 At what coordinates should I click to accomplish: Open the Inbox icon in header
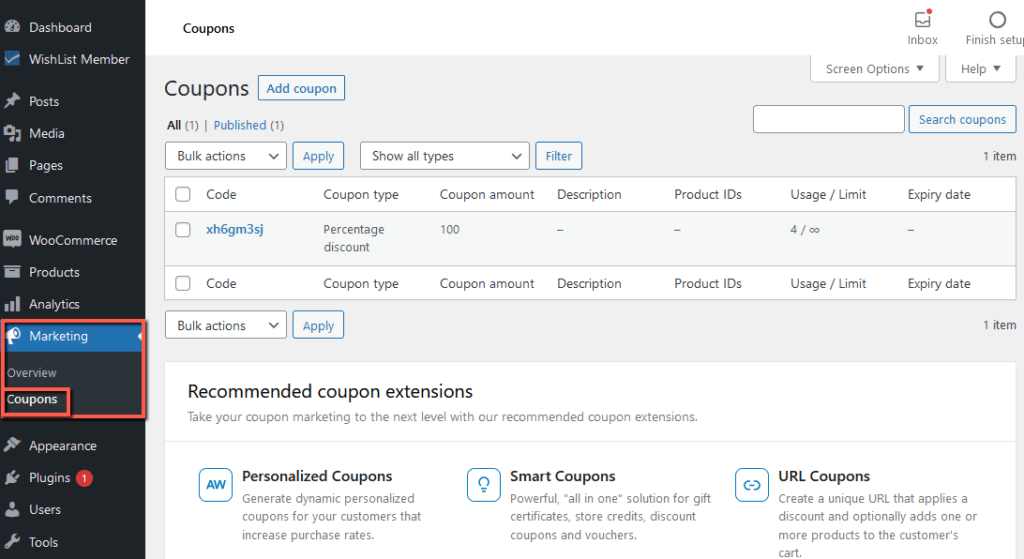pos(923,19)
